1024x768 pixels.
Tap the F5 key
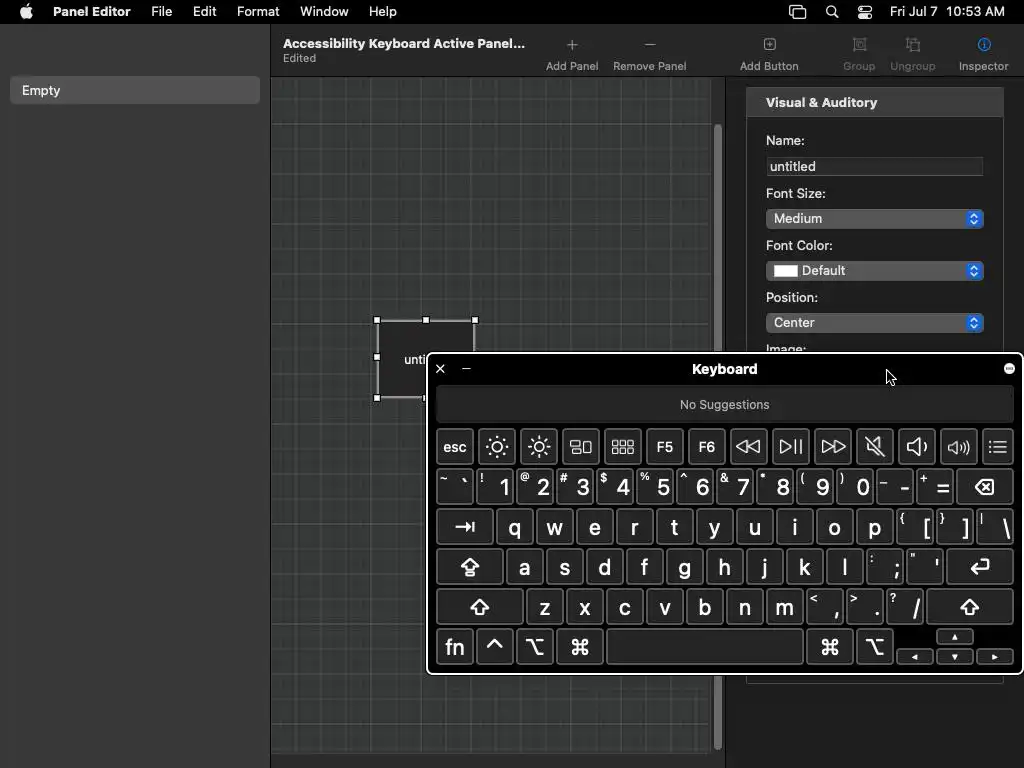pyautogui.click(x=665, y=447)
